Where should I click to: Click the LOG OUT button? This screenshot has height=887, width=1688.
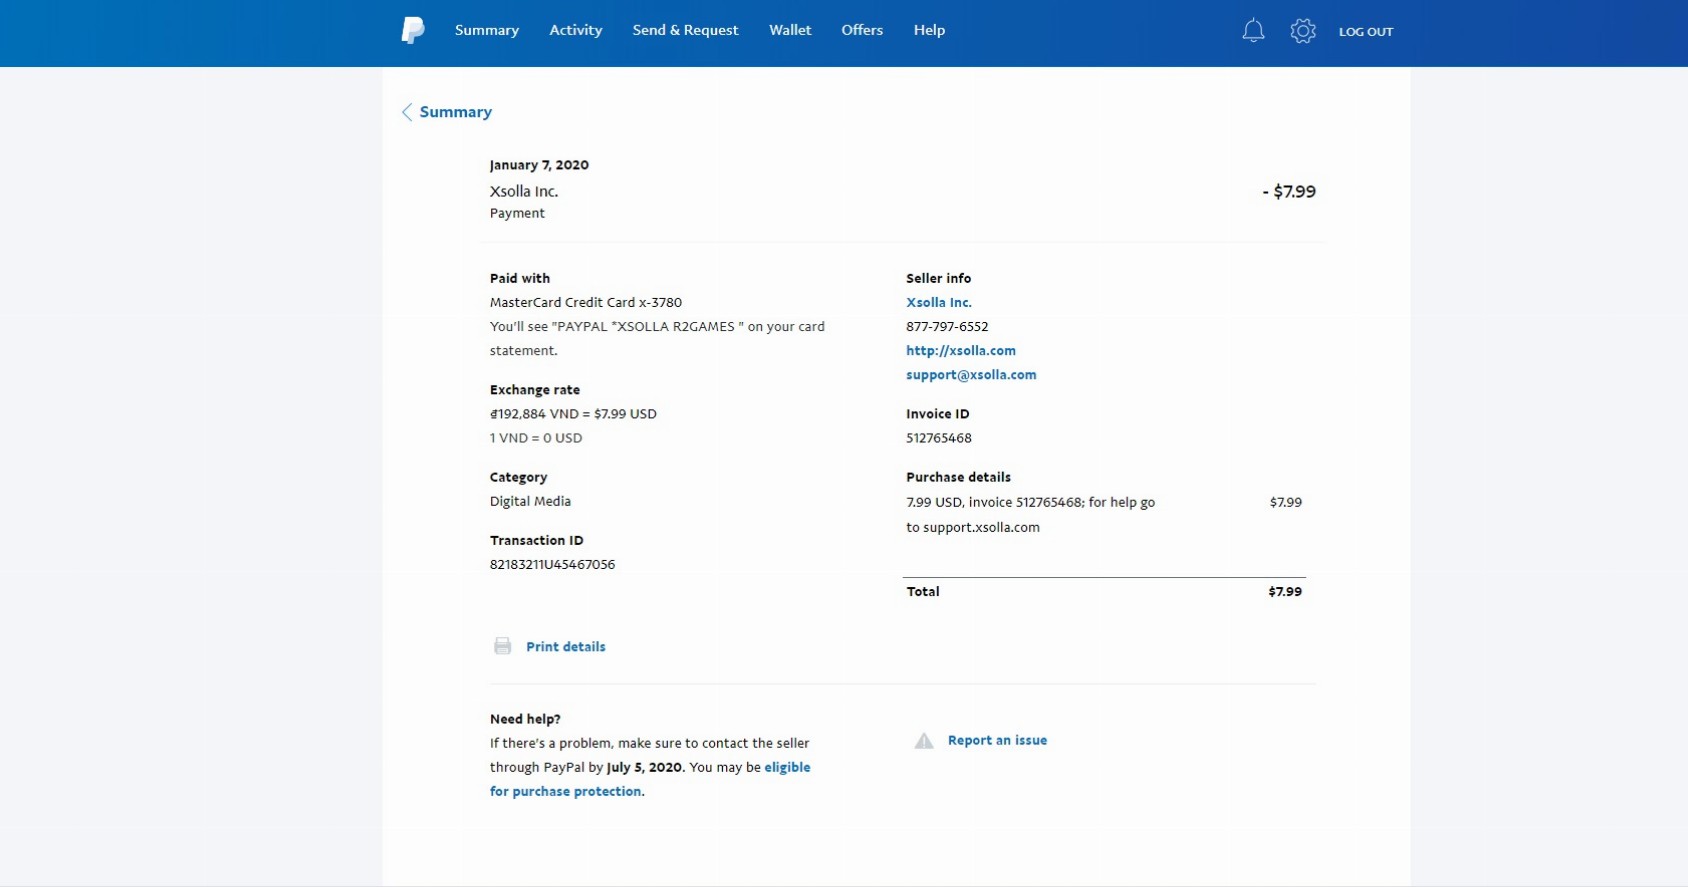(x=1365, y=32)
